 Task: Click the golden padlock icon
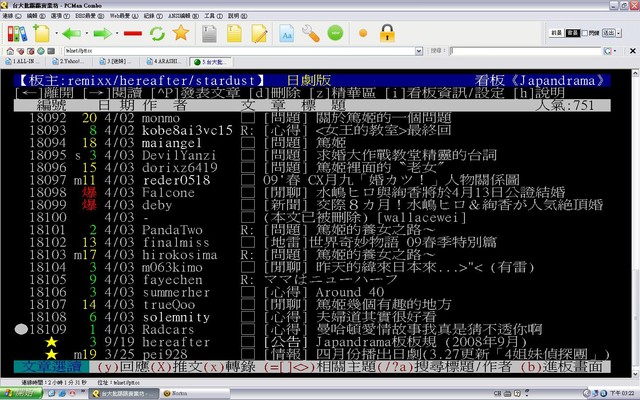point(387,33)
